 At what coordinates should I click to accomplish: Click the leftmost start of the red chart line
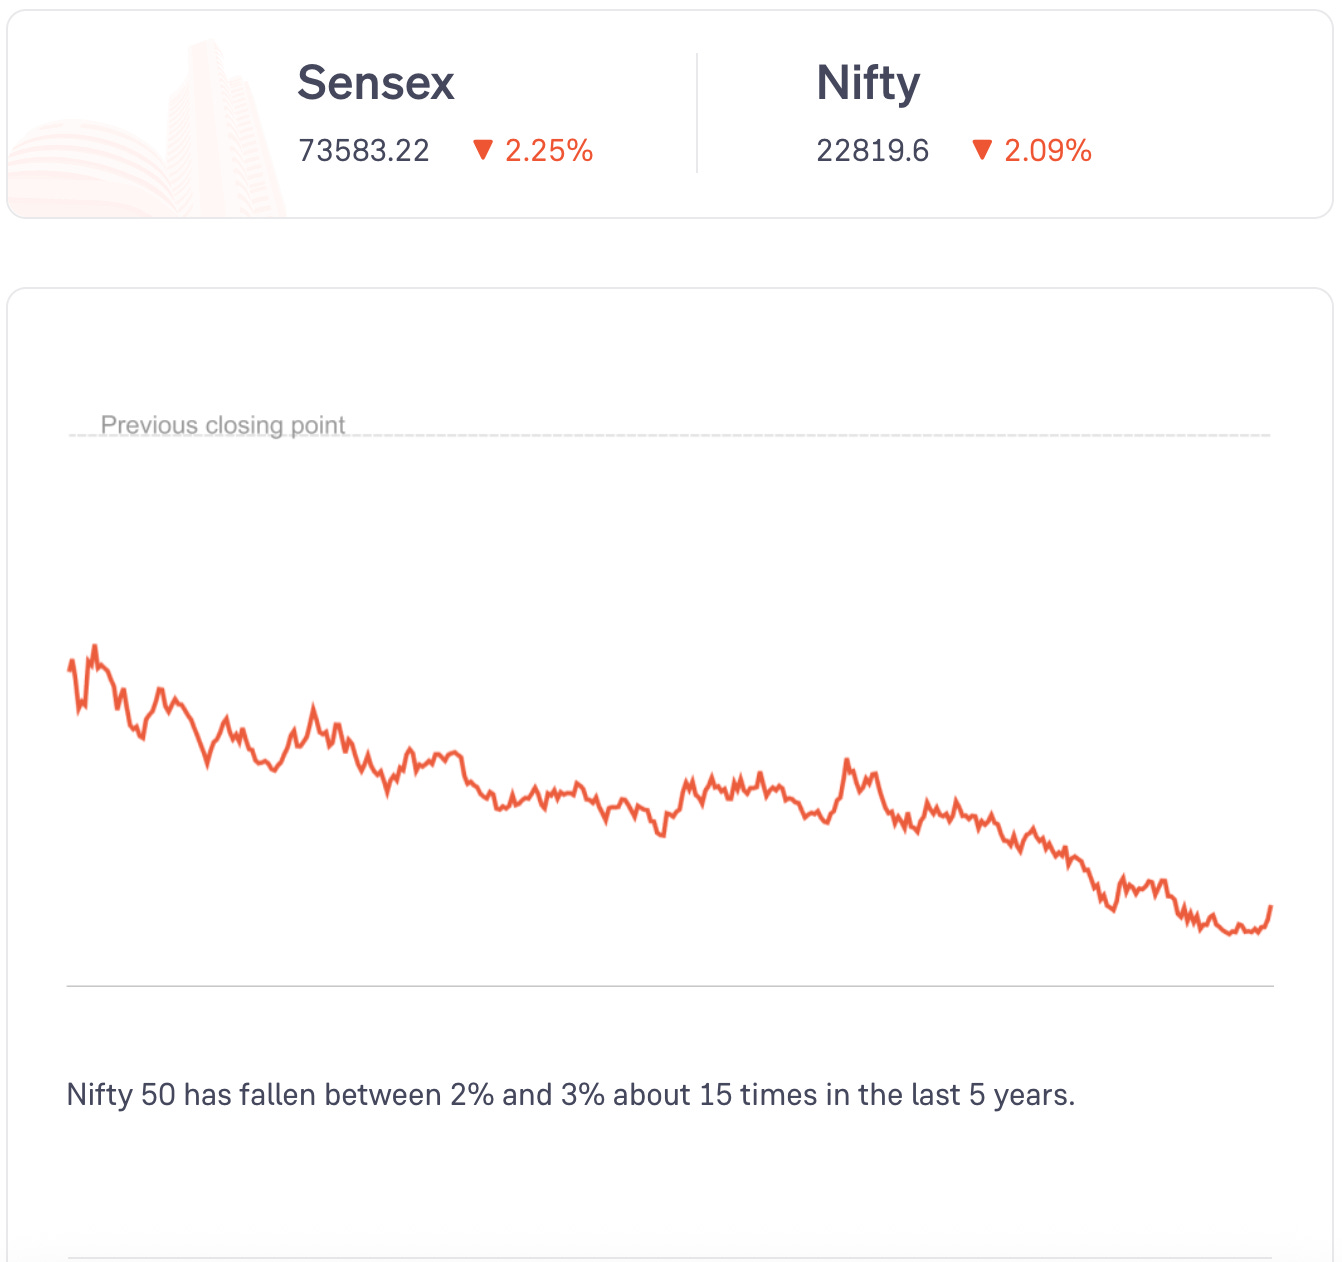click(69, 668)
